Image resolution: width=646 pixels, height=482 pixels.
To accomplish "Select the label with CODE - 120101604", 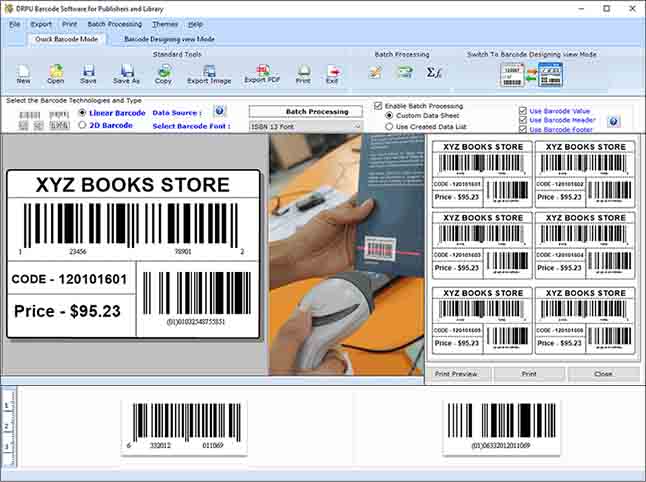I will point(585,246).
